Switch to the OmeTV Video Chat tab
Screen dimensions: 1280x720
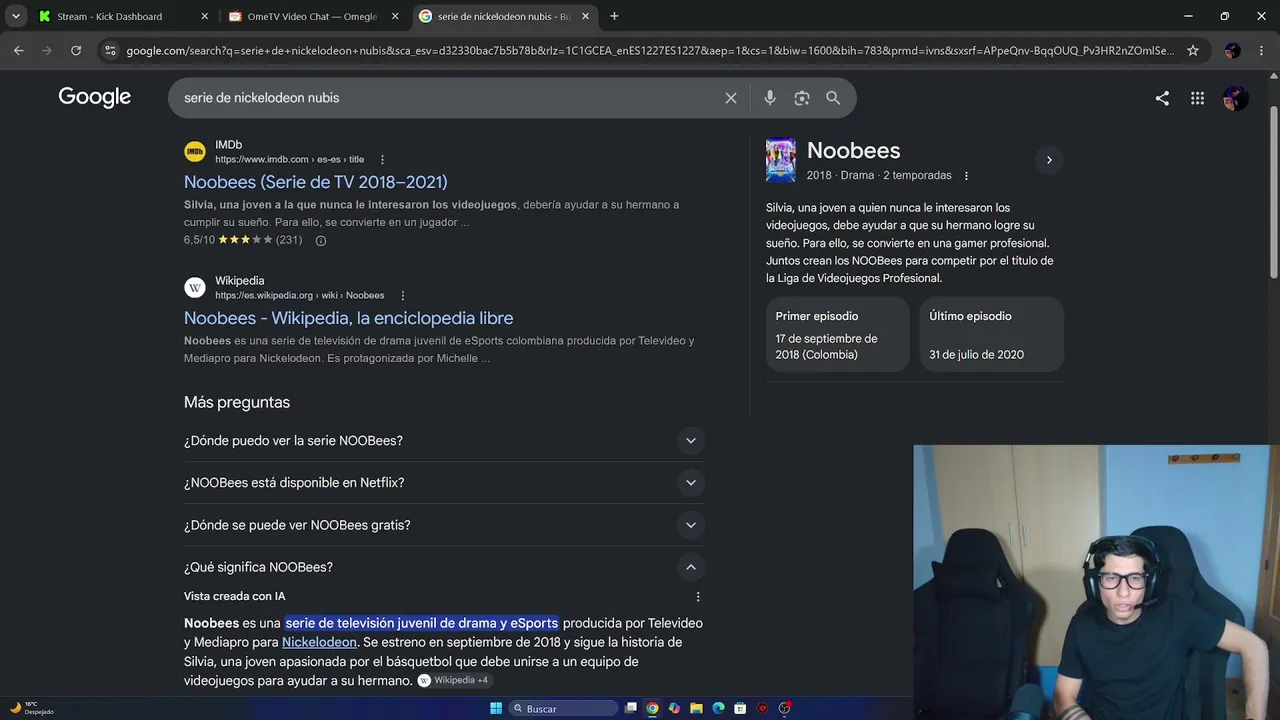point(312,16)
